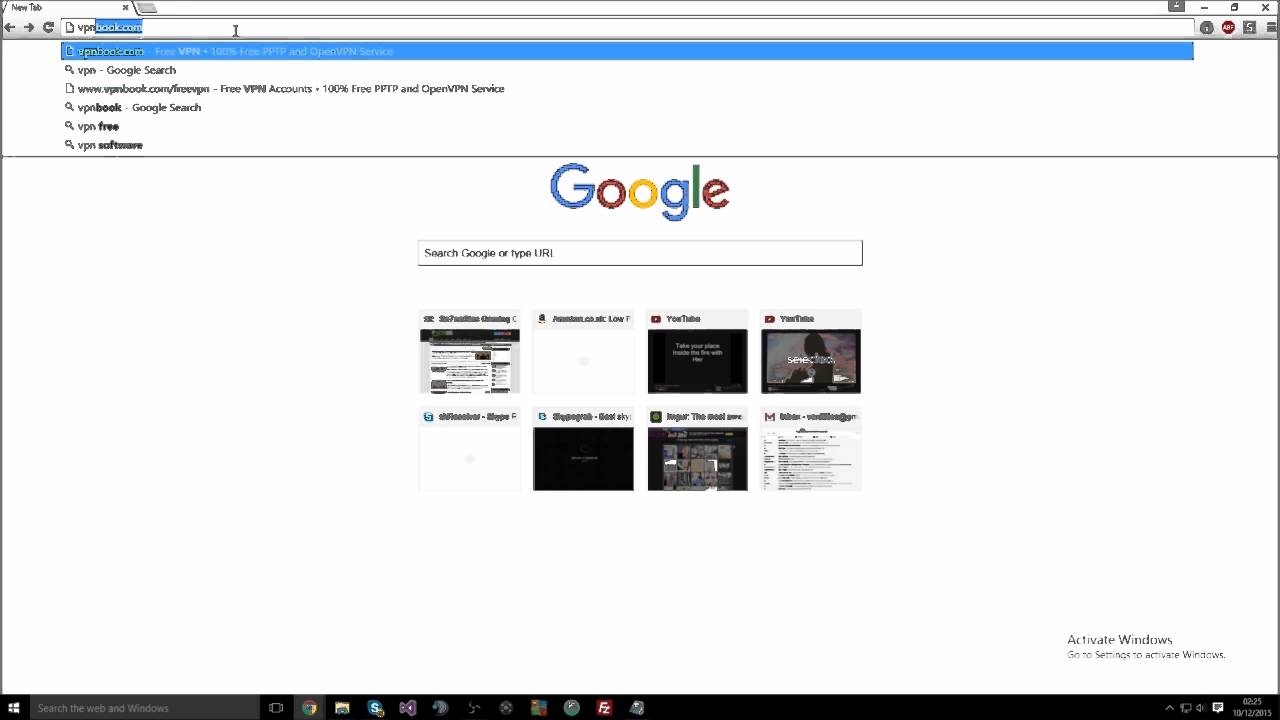1280x720 pixels.
Task: Click the taskbar icon left of FileZilla
Action: (x=571, y=708)
